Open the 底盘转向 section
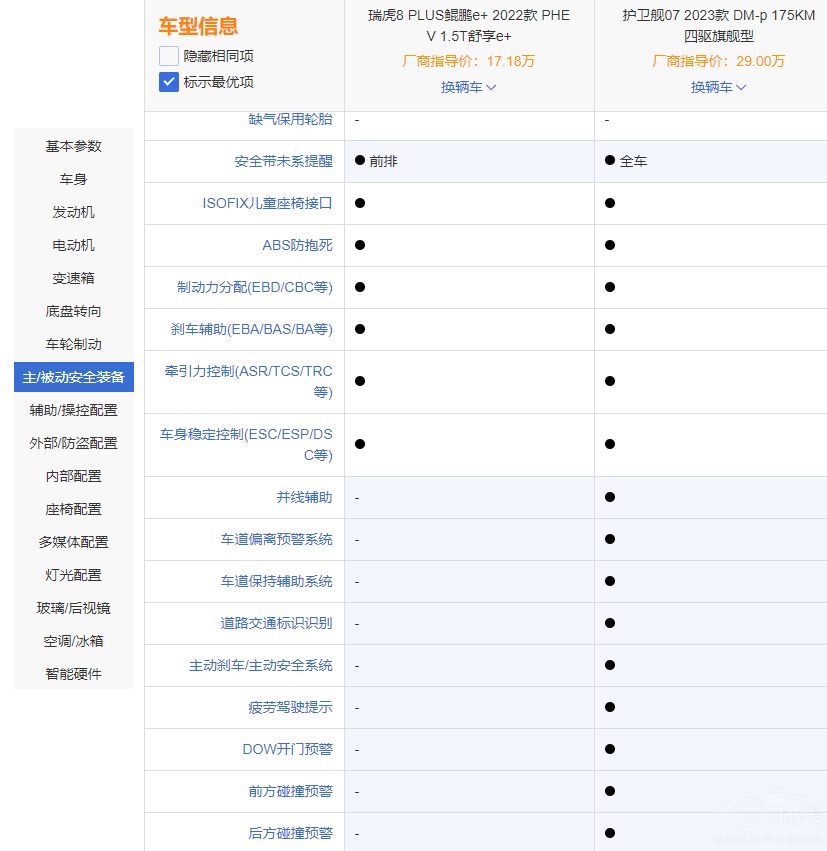This screenshot has height=851, width=827. click(72, 311)
